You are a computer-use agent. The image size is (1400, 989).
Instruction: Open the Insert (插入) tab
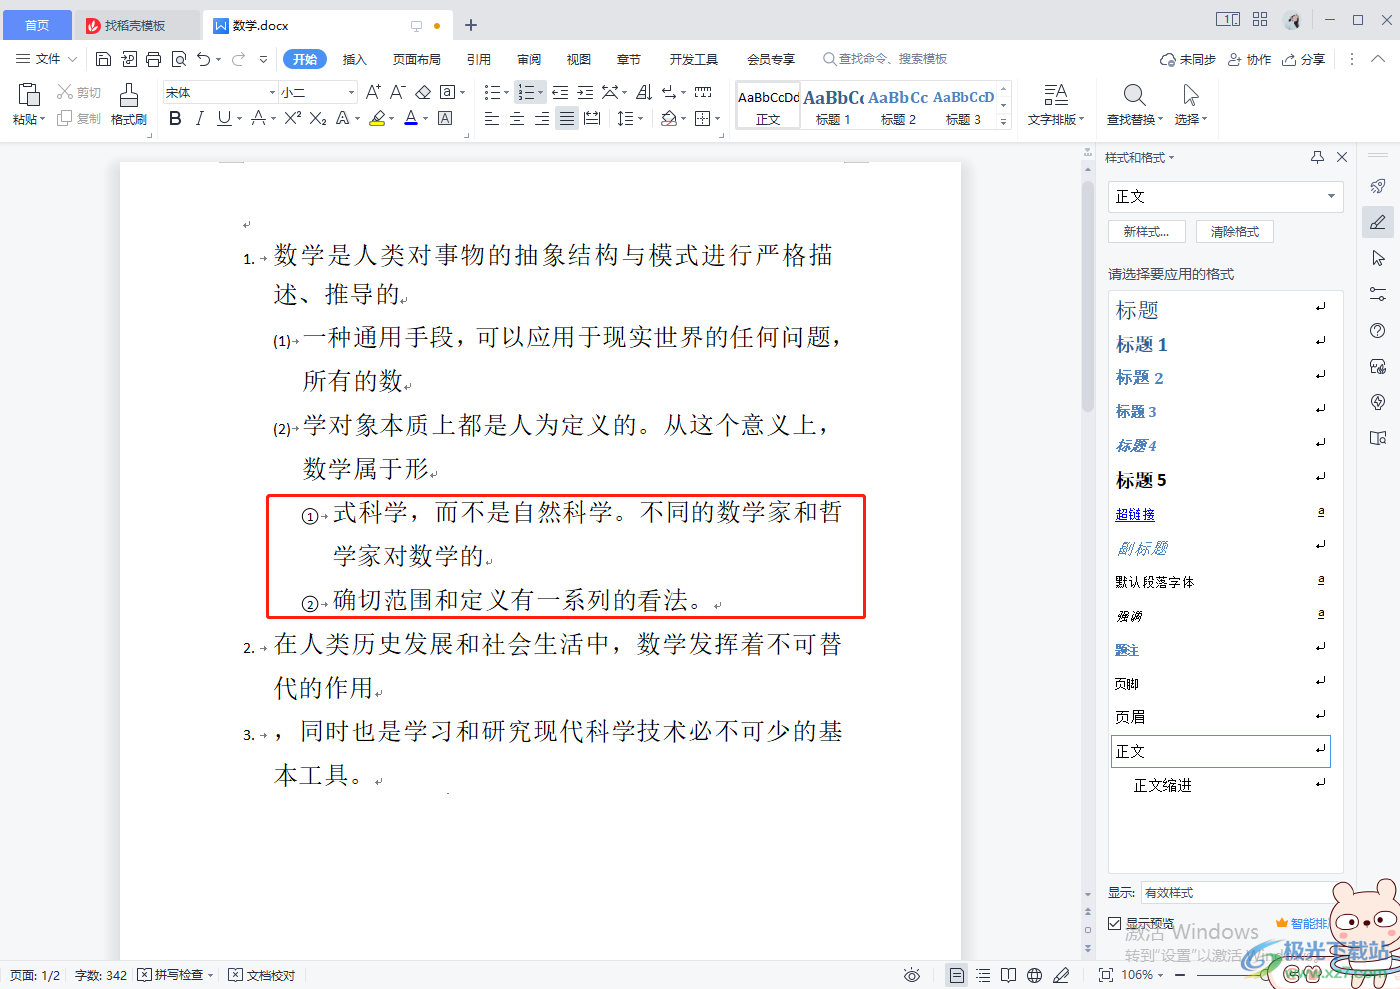click(x=355, y=59)
